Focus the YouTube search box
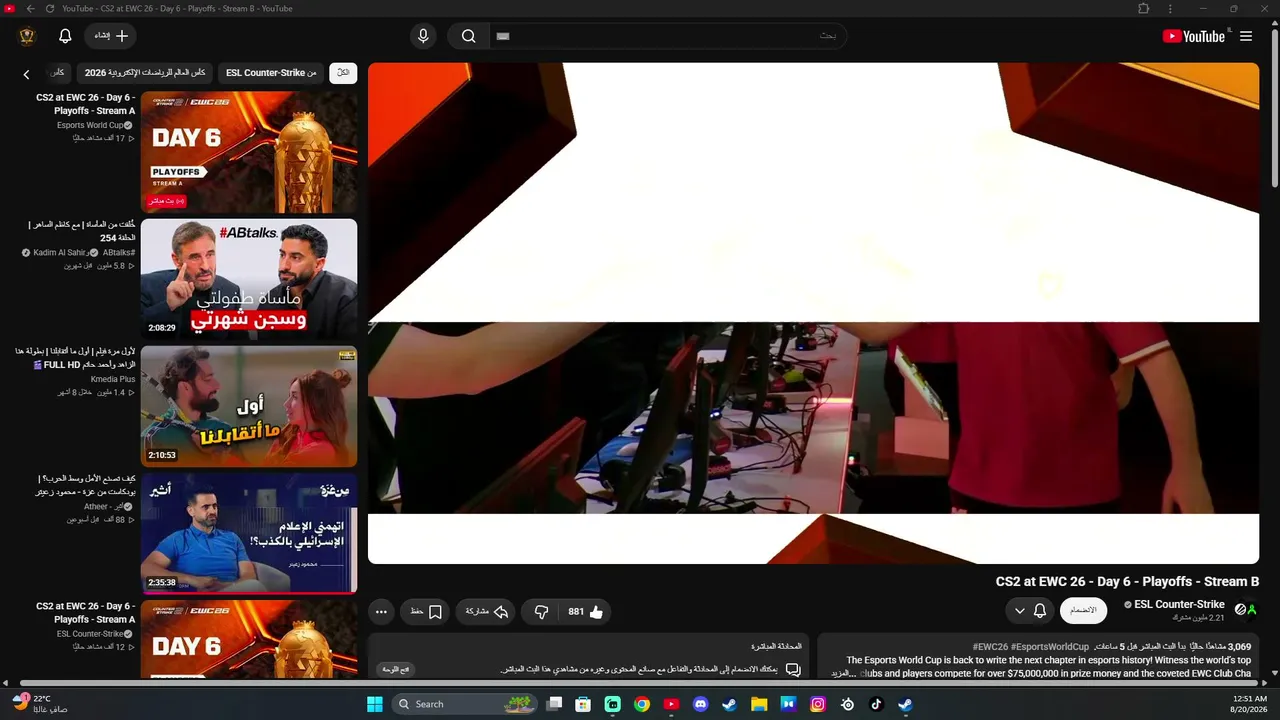The width and height of the screenshot is (1280, 720). point(668,36)
